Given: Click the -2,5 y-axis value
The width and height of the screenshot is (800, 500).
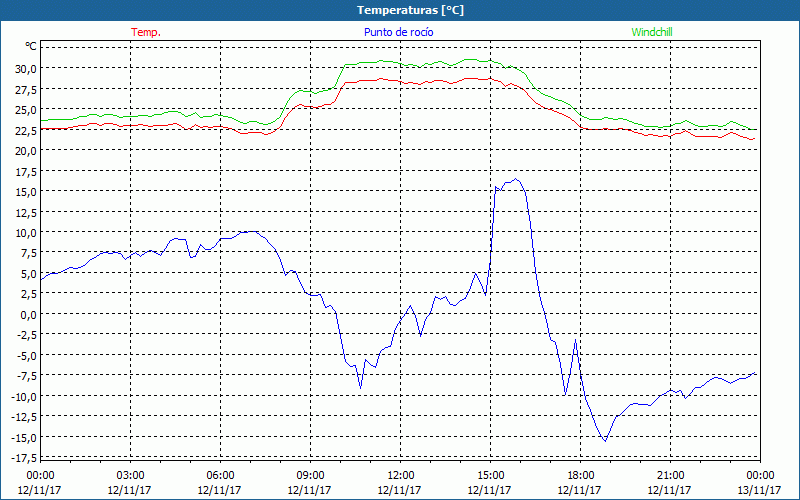Looking at the screenshot, I should (x=26, y=335).
